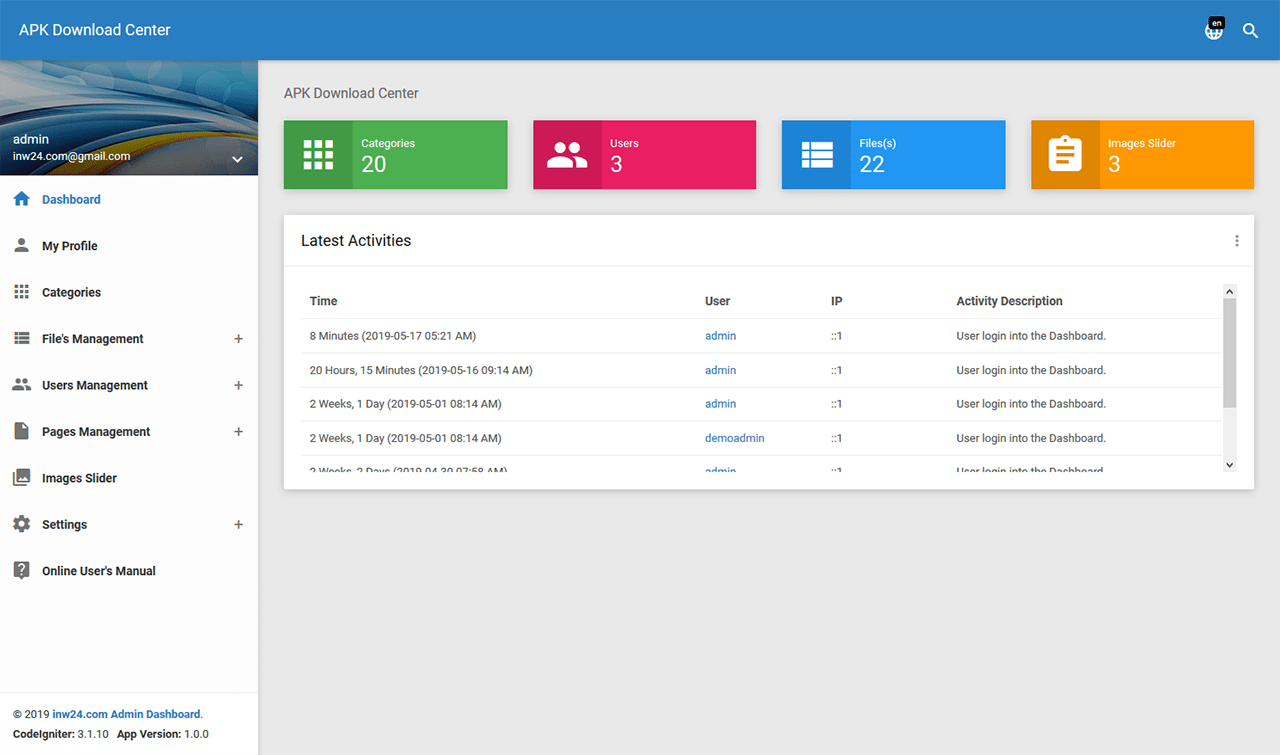
Task: Expand the admin account dropdown arrow
Action: (238, 159)
